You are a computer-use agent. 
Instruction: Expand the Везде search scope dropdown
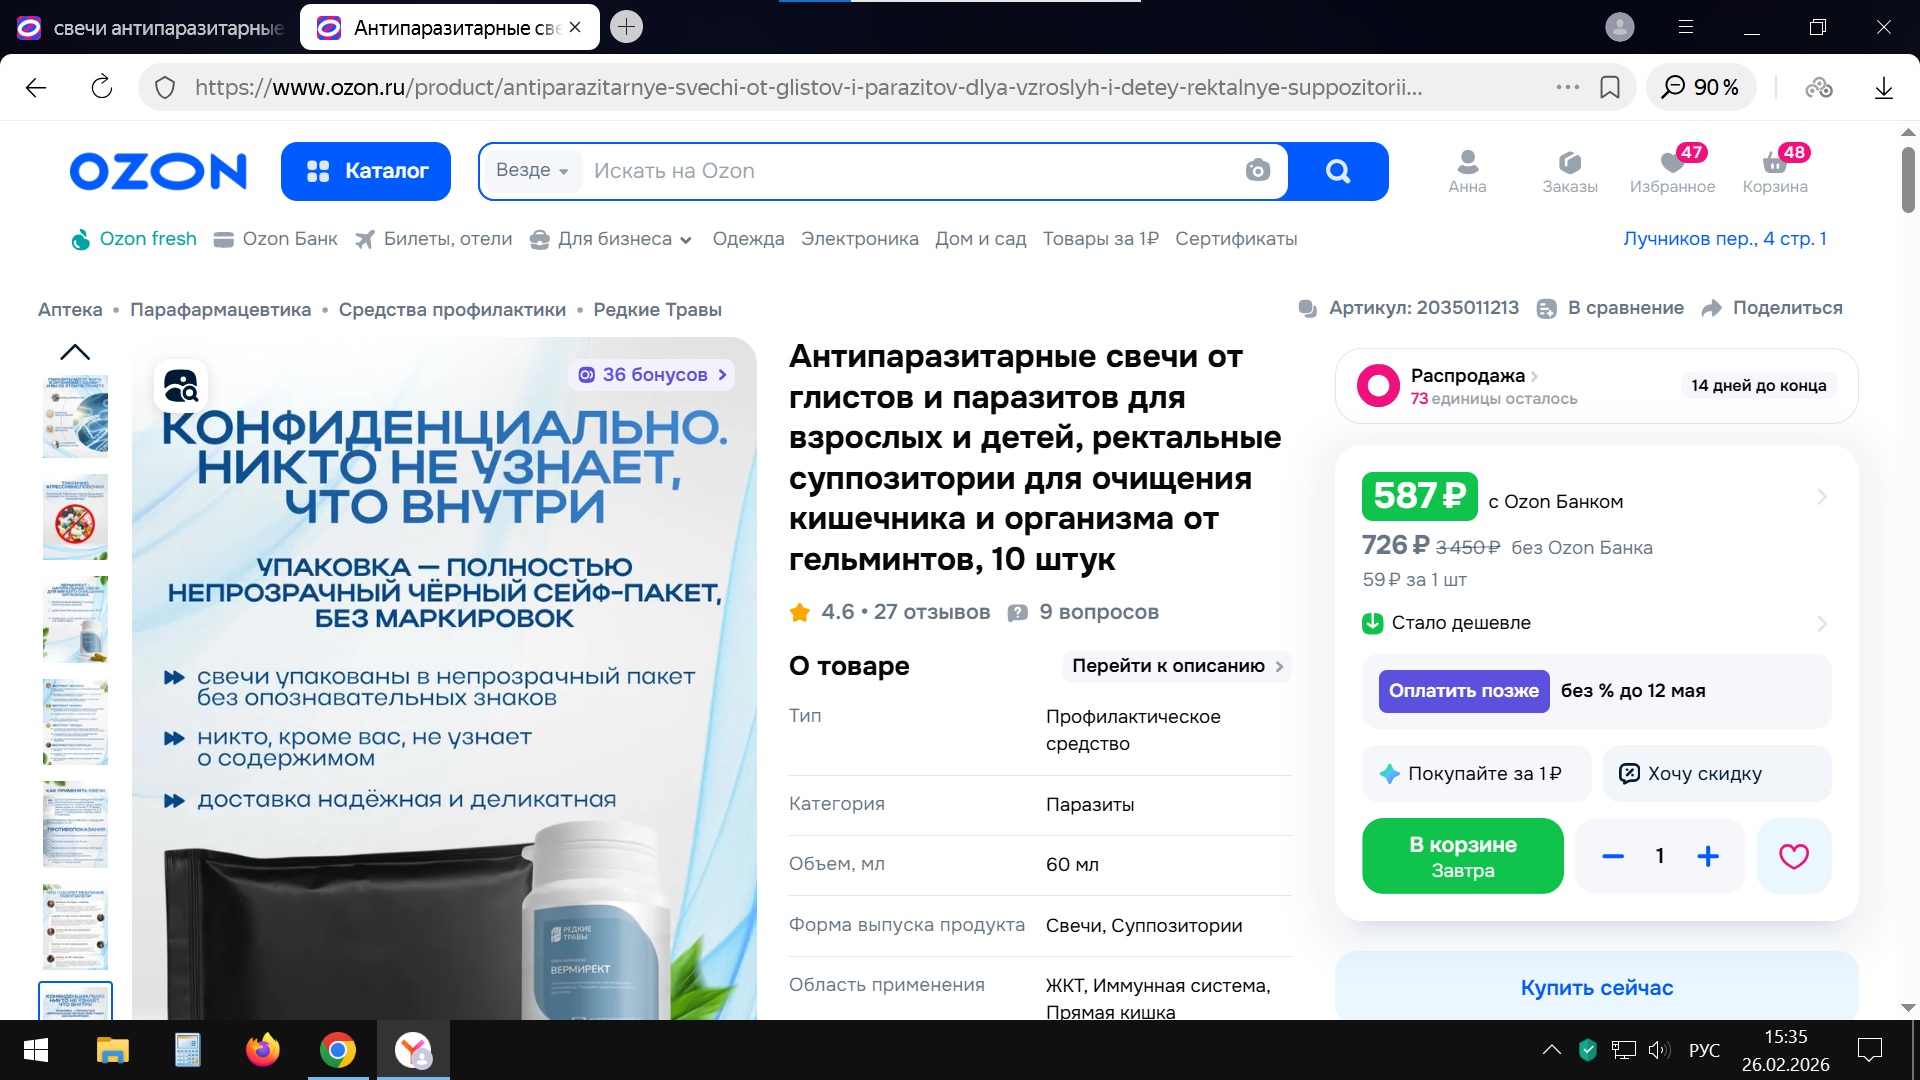pyautogui.click(x=532, y=171)
